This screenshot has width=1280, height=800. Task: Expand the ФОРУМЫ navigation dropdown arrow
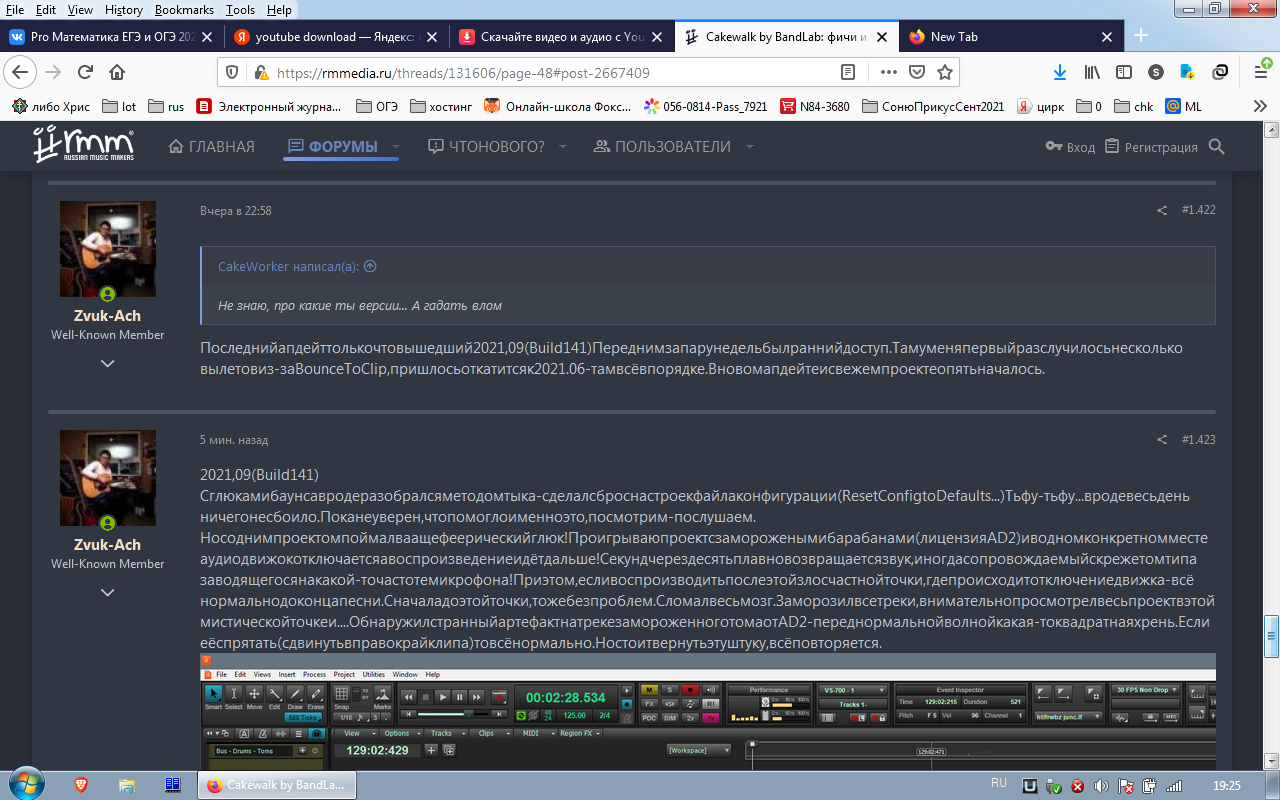(x=395, y=147)
